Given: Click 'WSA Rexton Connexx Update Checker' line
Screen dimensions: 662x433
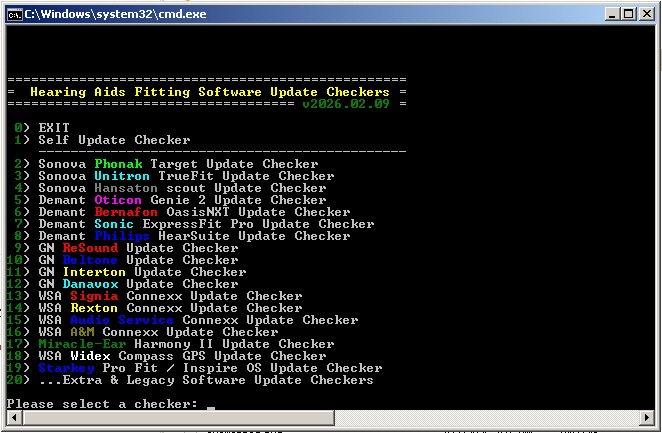Looking at the screenshot, I should 155,308.
